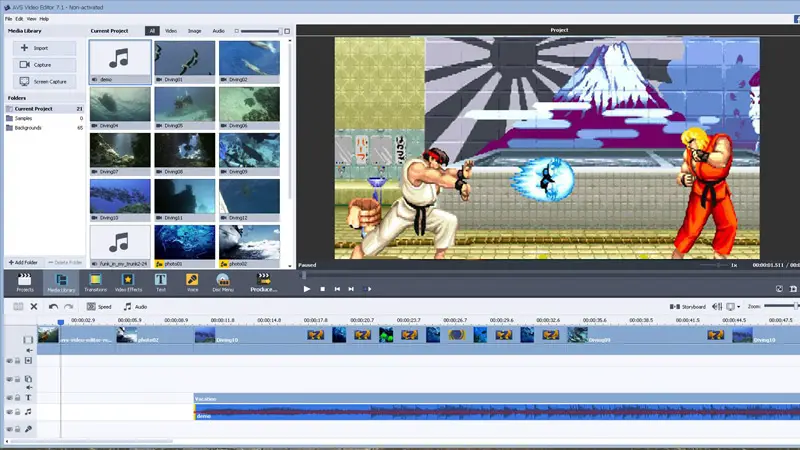The width and height of the screenshot is (800, 450).
Task: Select the Vacation text clip on timeline
Action: tap(496, 398)
